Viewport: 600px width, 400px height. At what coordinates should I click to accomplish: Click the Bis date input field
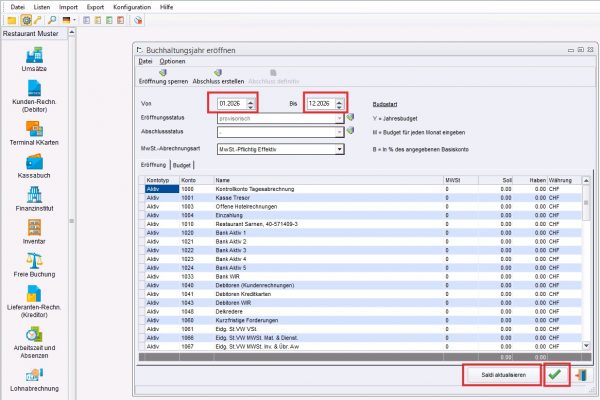click(x=323, y=102)
